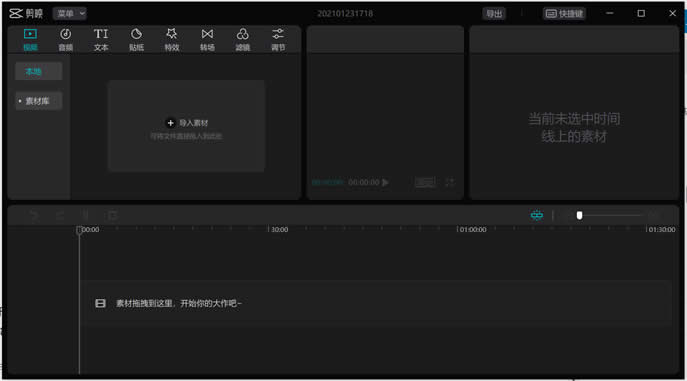This screenshot has height=381, width=687.
Task: Play the preview video
Action: tap(385, 182)
